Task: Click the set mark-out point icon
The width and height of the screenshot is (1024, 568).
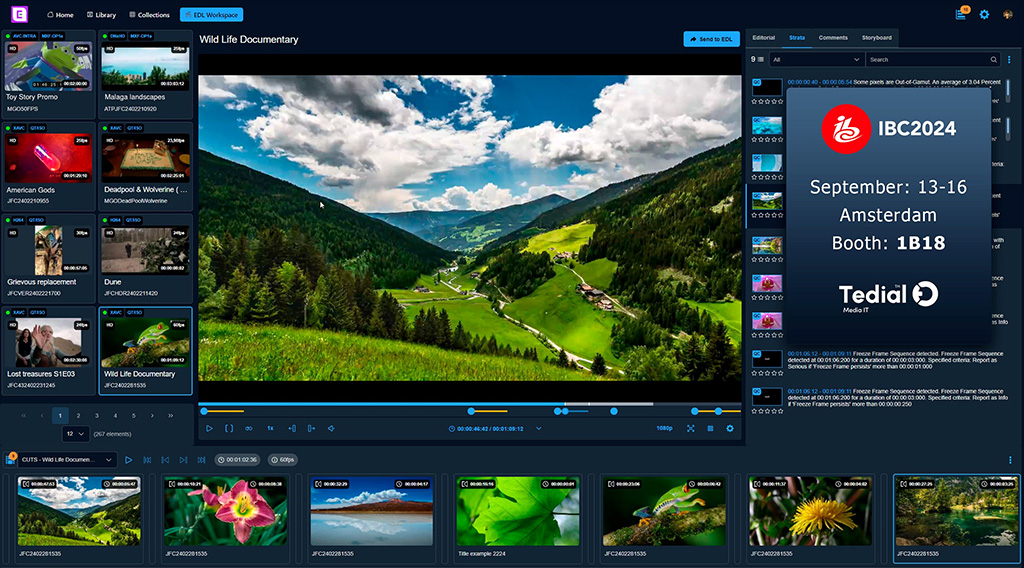Action: [312, 429]
